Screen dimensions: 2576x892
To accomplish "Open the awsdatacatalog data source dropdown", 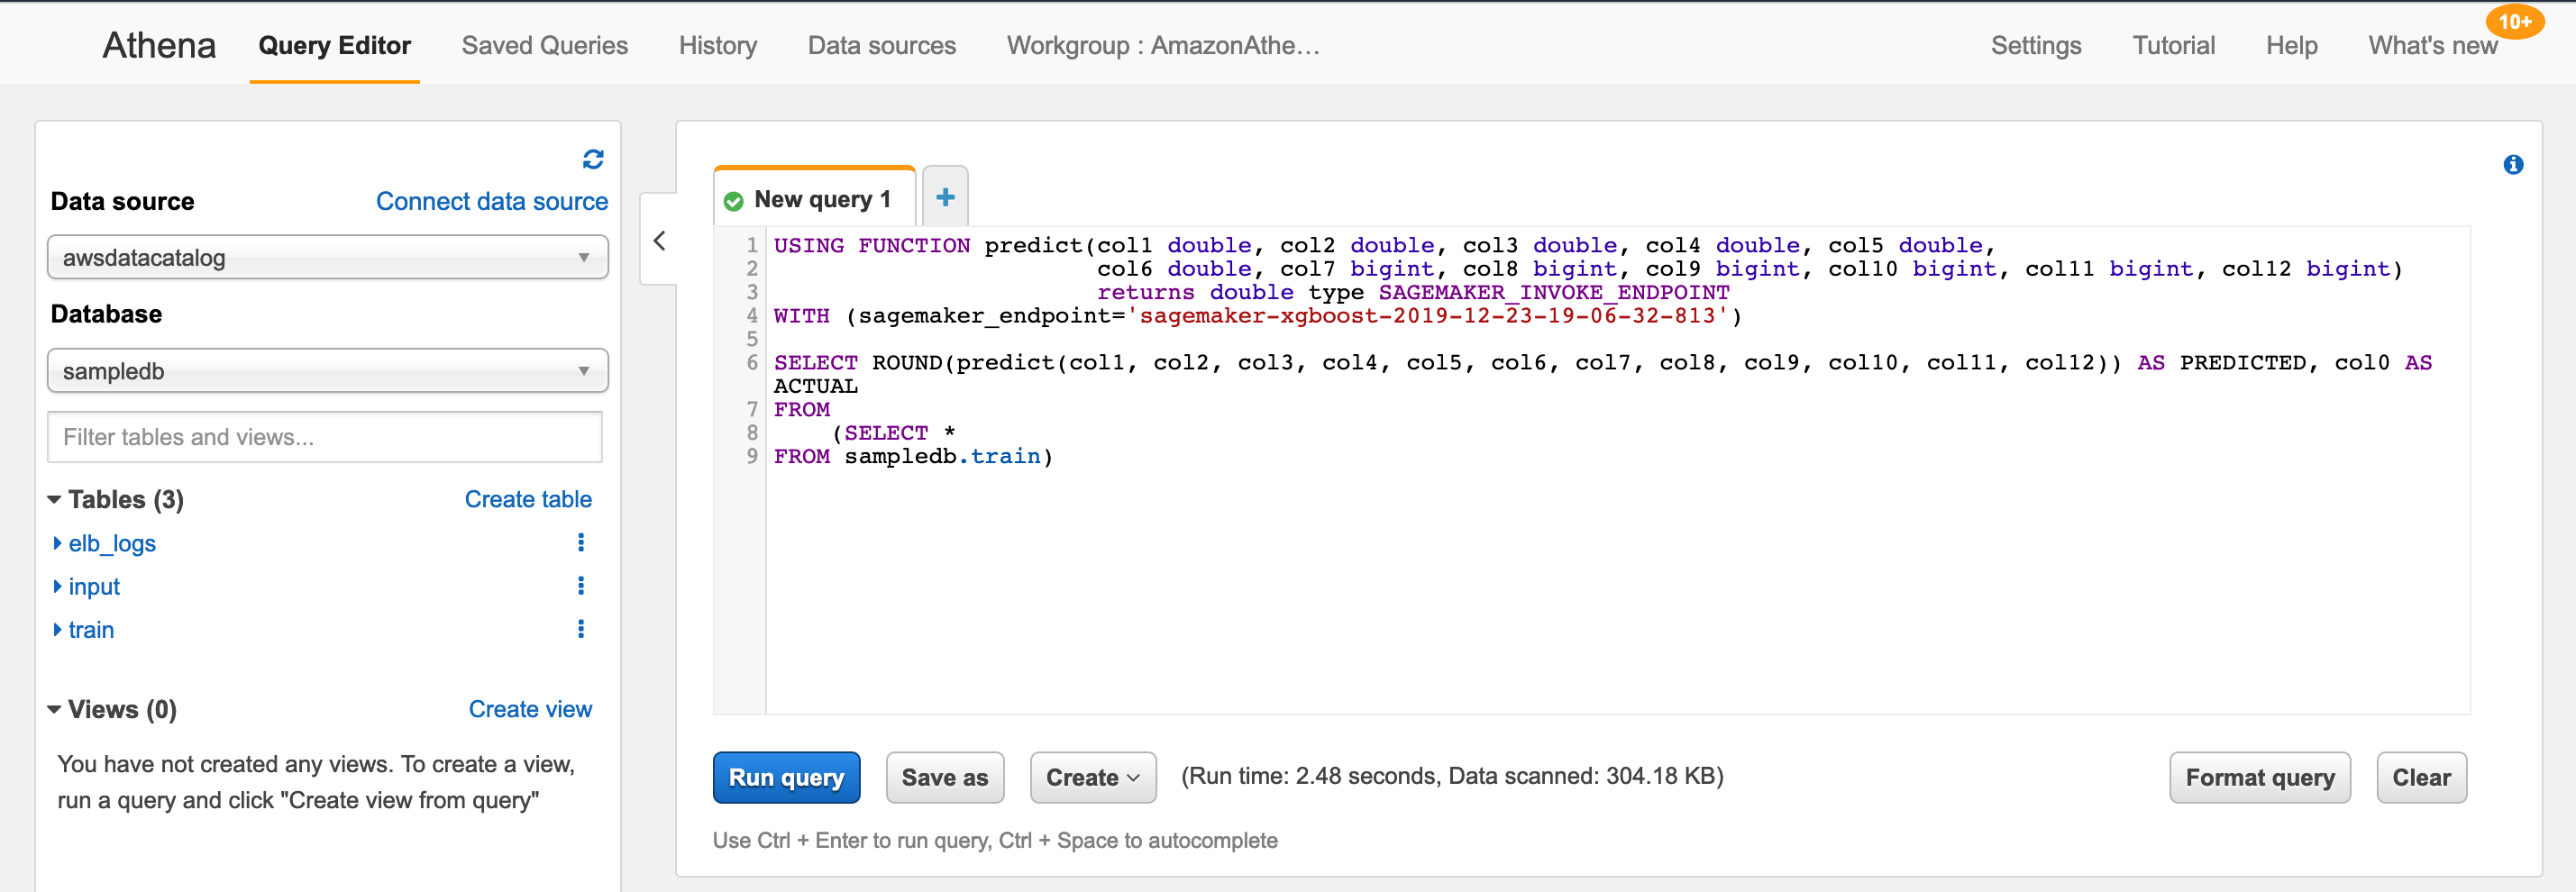I will [x=328, y=258].
